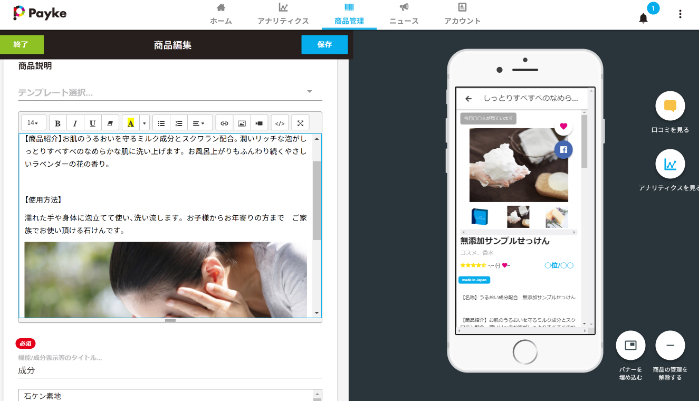Go to the アナリティクス tab

(283, 13)
